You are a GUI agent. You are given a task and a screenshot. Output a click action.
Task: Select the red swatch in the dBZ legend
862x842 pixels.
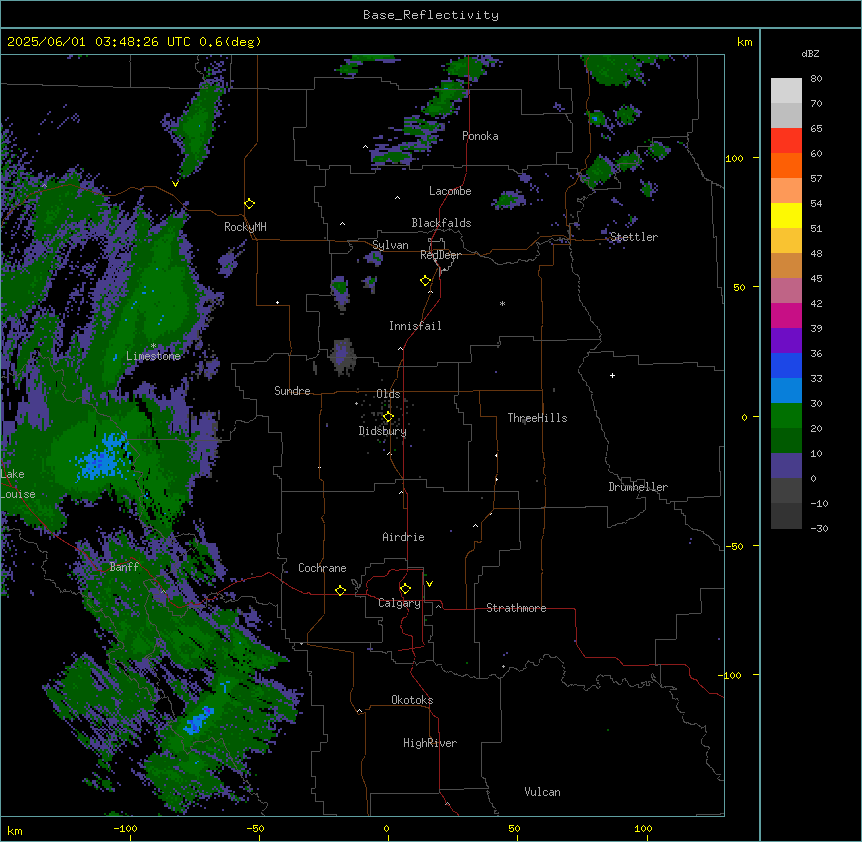(x=786, y=141)
